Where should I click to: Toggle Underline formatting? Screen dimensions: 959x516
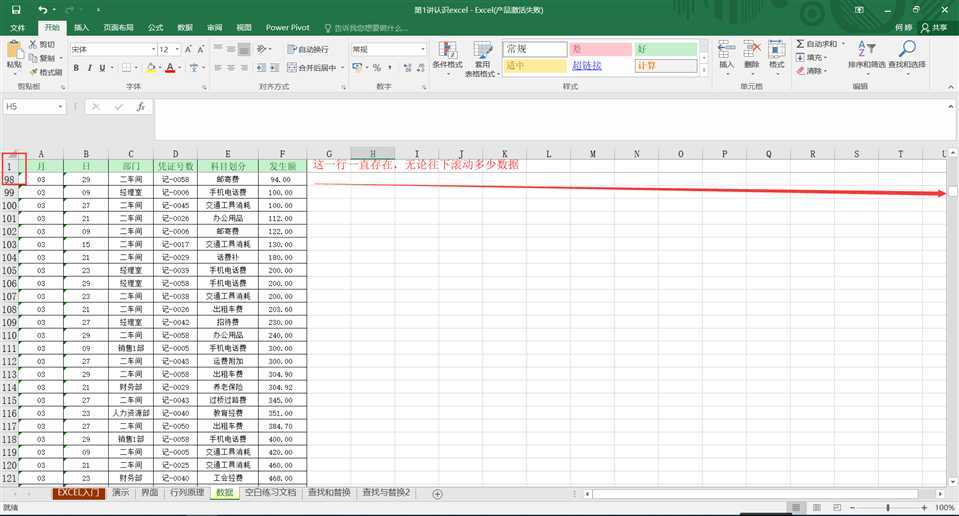[102, 68]
